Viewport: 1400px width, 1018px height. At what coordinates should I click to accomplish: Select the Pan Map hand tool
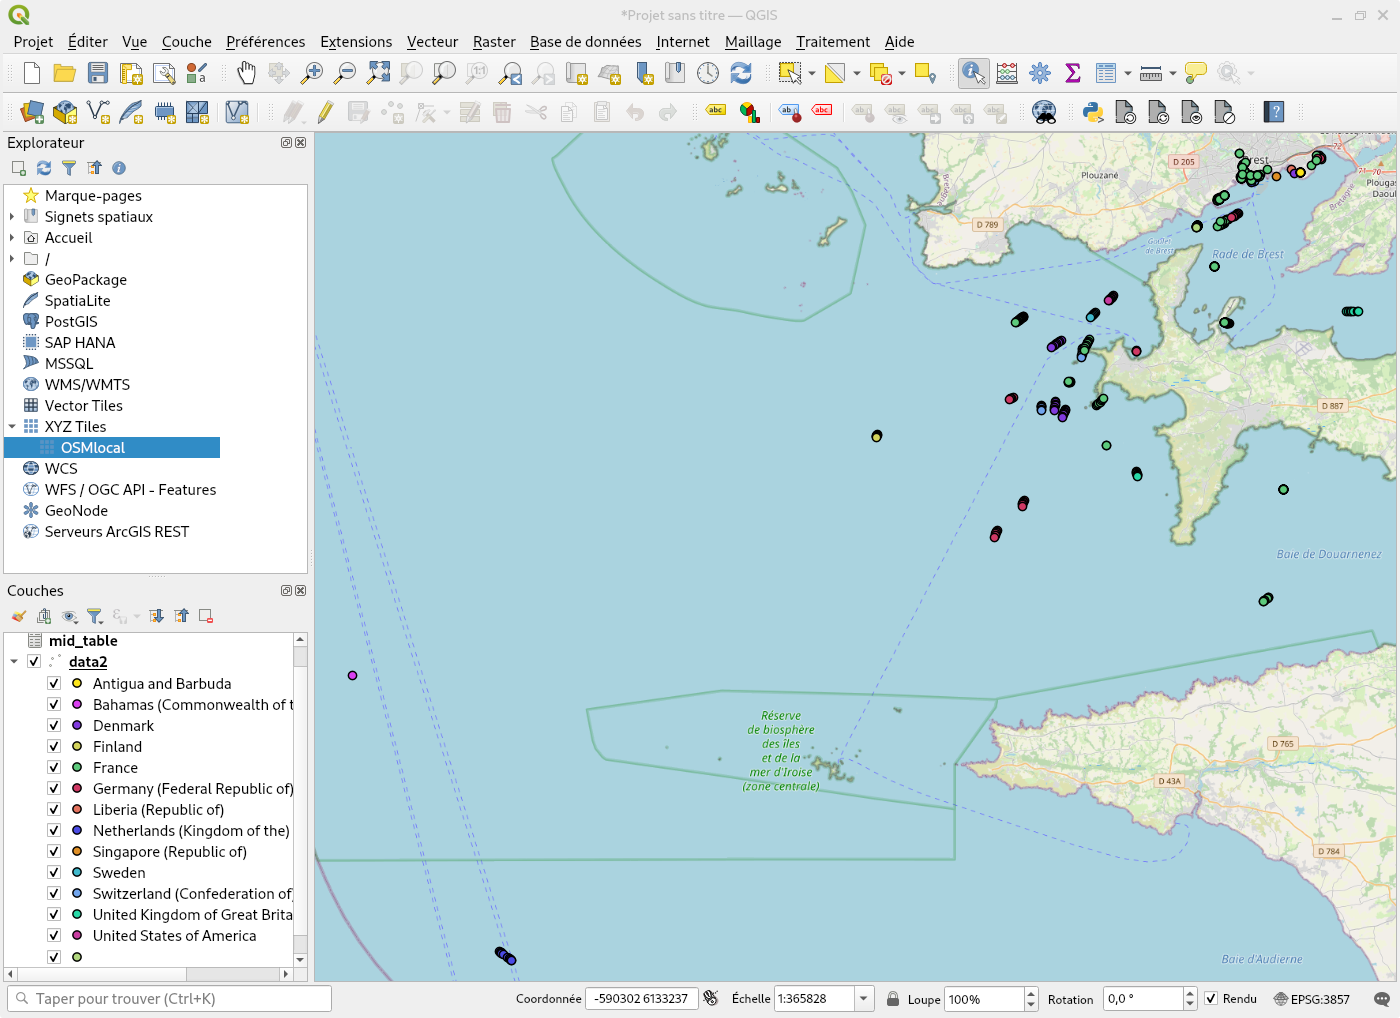(246, 73)
